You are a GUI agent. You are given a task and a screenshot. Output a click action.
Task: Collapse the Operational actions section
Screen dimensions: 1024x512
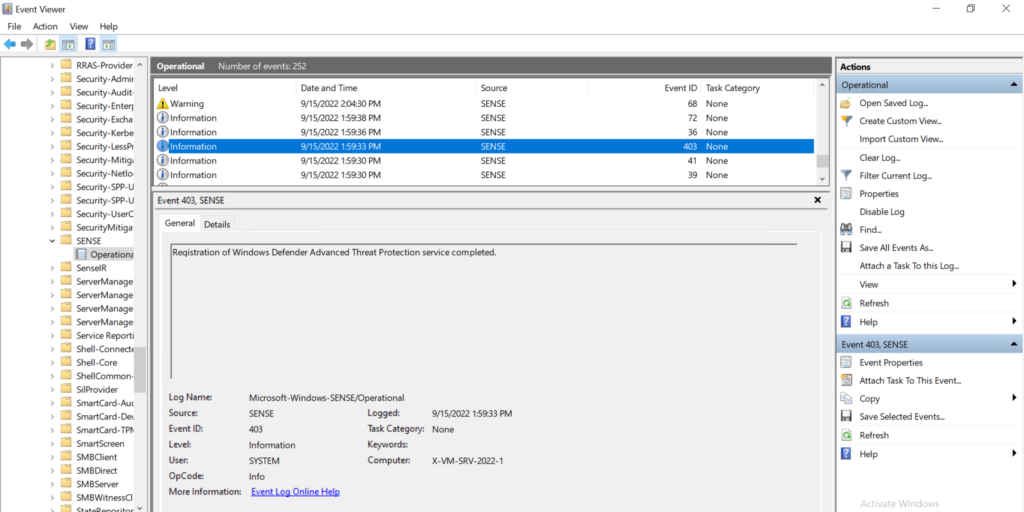coord(1013,85)
